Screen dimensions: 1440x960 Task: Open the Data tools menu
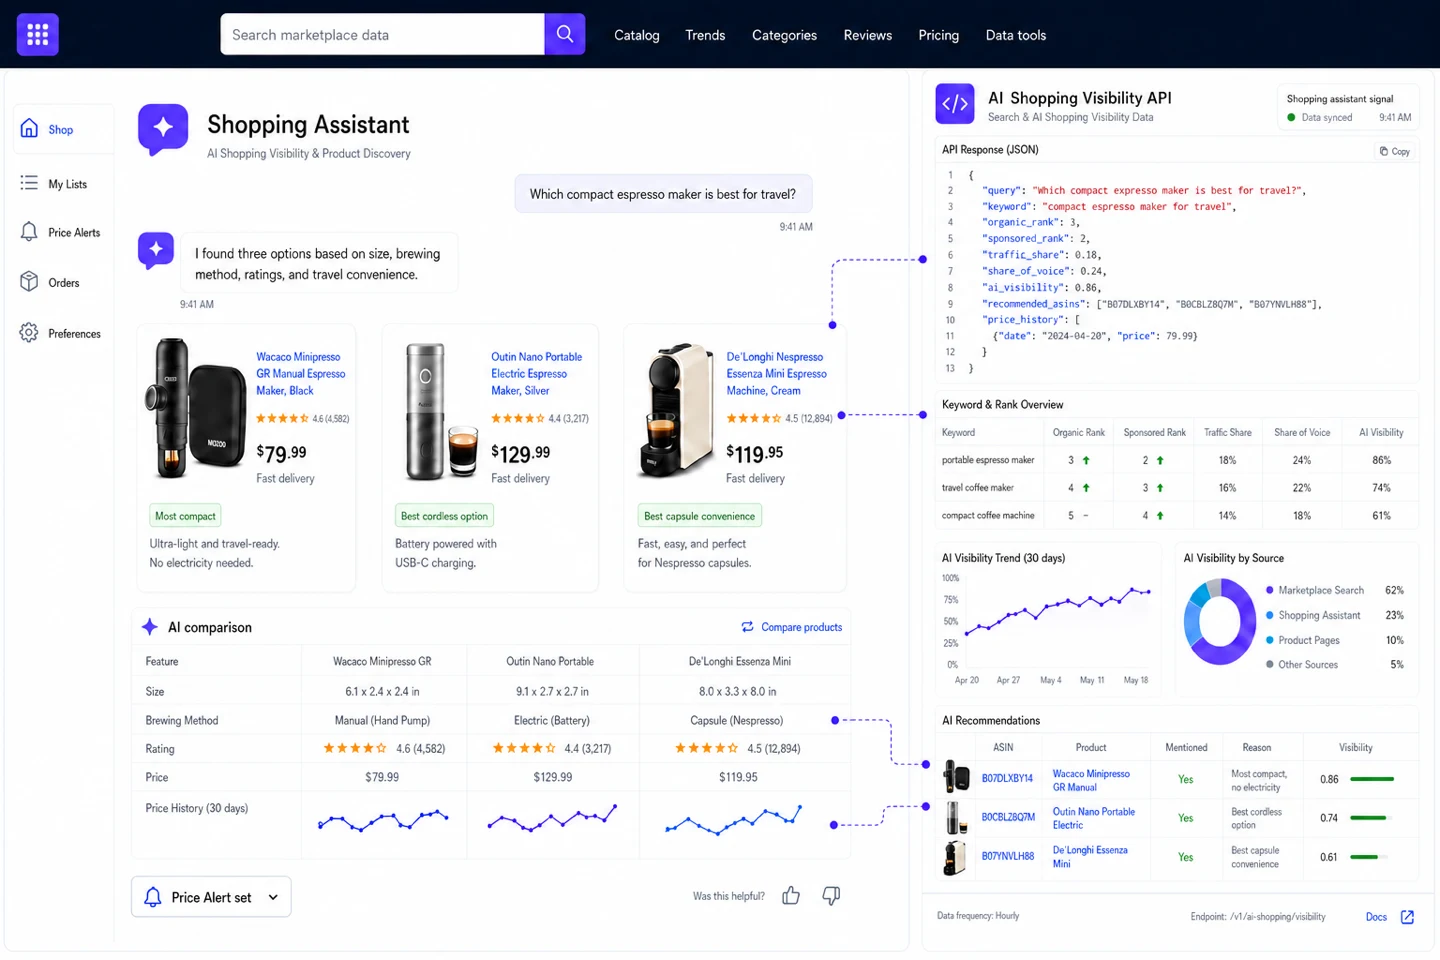[x=1016, y=35]
